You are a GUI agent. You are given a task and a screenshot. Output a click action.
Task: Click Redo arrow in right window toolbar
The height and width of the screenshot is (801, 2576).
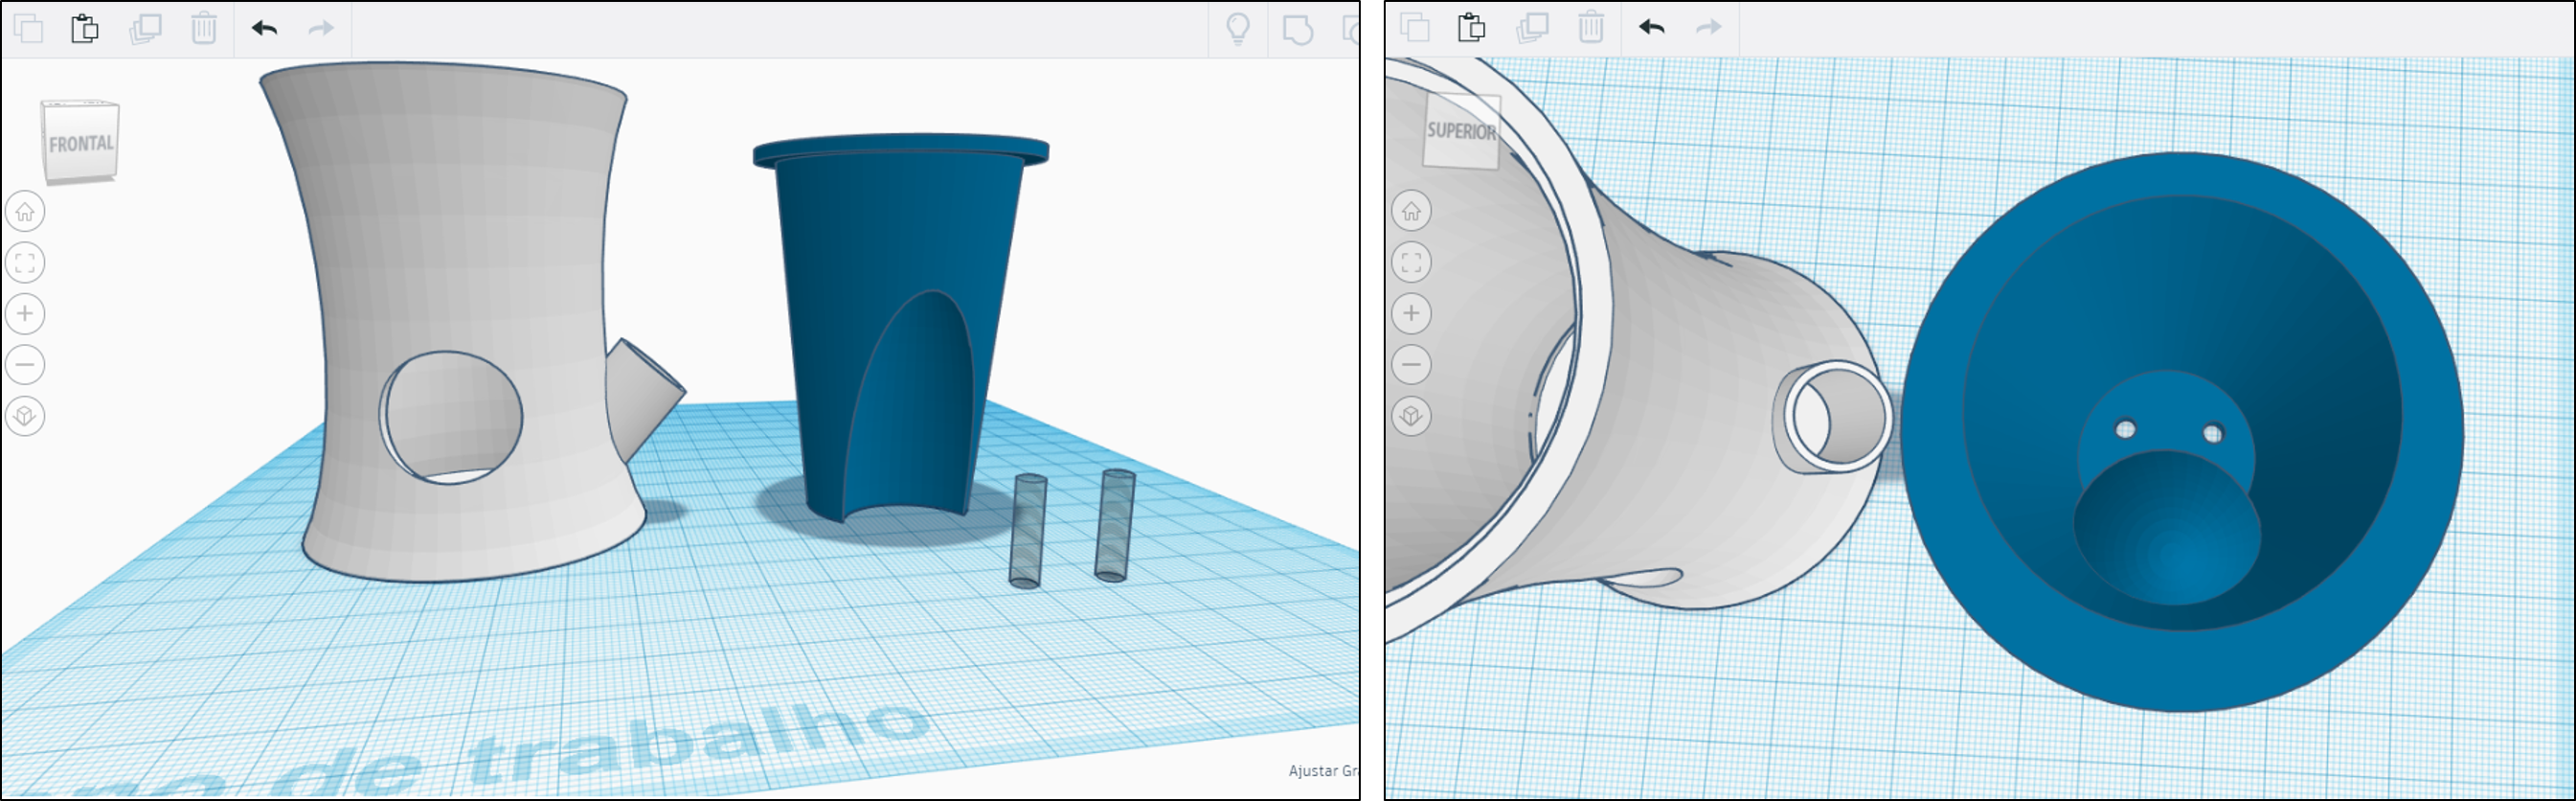(1709, 28)
